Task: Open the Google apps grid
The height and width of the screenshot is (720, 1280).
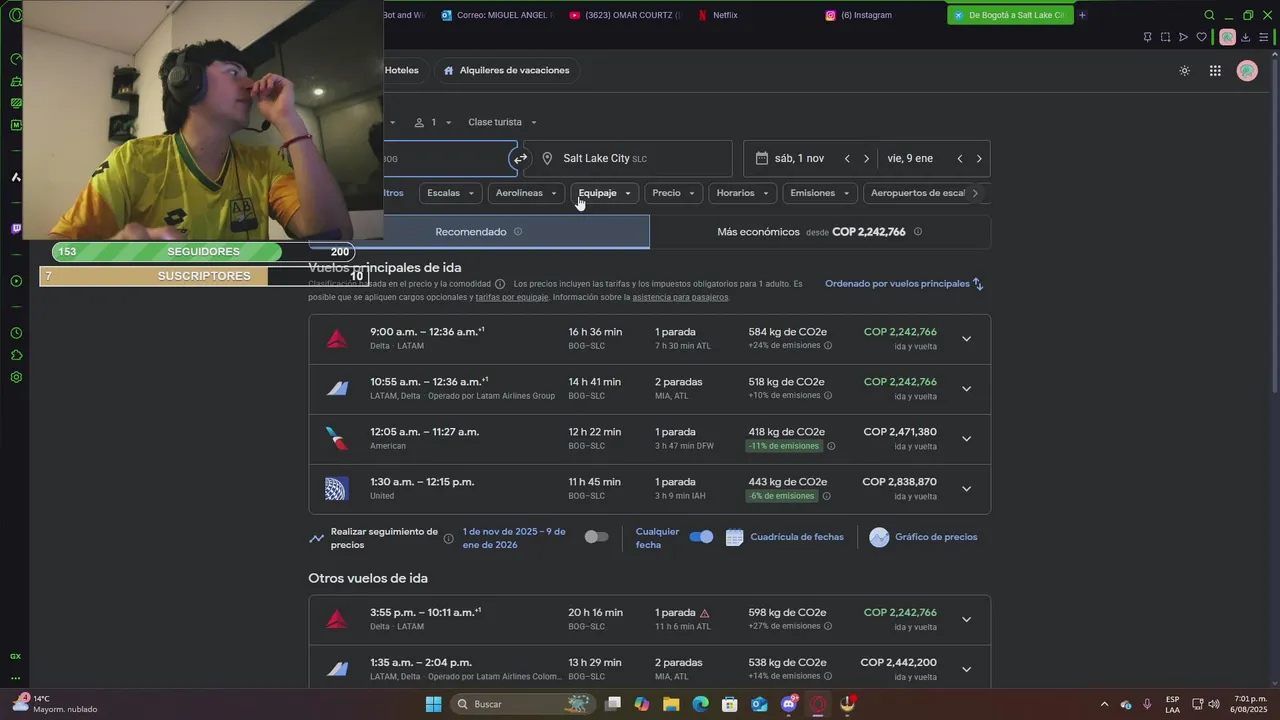Action: tap(1215, 71)
